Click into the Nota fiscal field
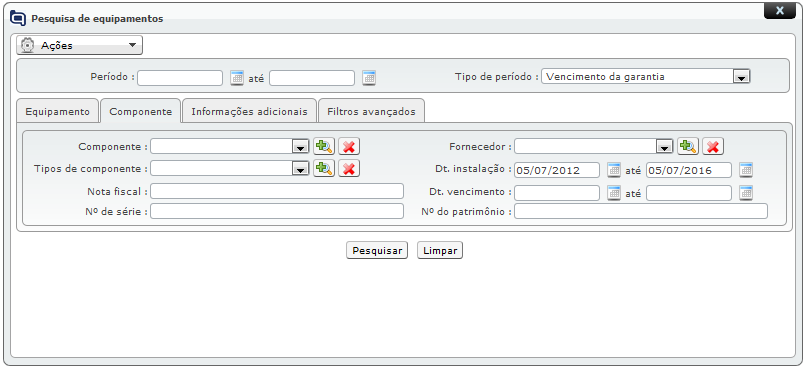The height and width of the screenshot is (369, 806). pyautogui.click(x=277, y=191)
